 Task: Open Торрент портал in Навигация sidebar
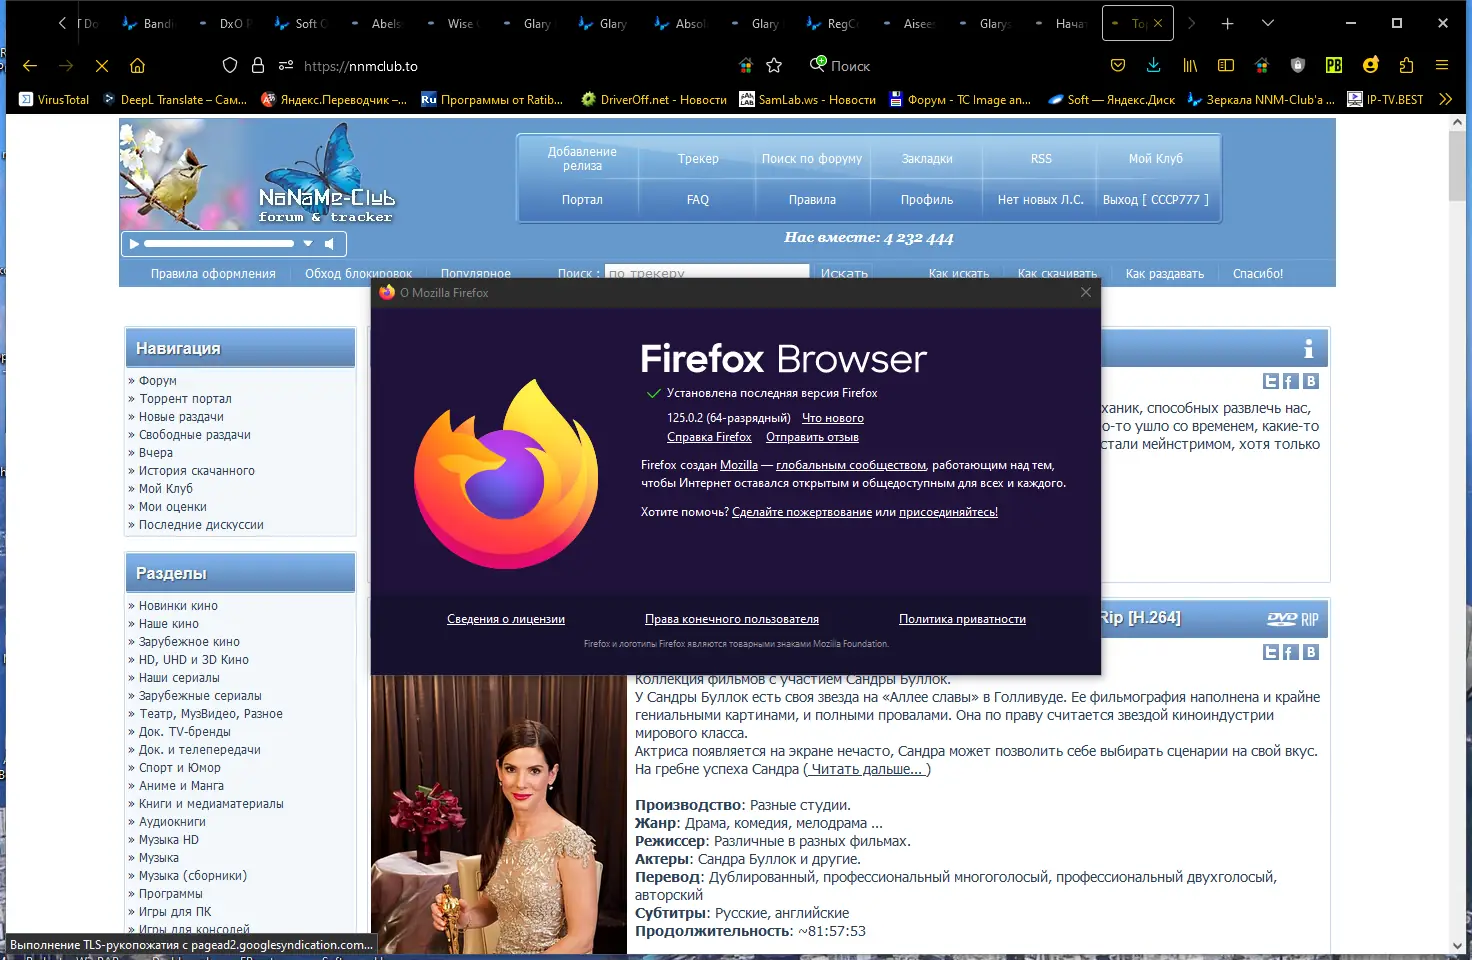point(185,399)
